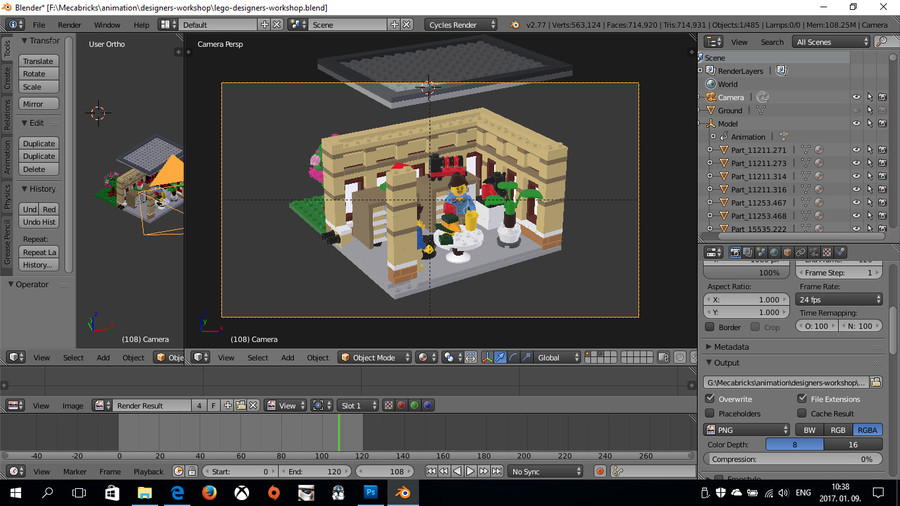Select the rotate manipulator arc icon

(x=514, y=357)
